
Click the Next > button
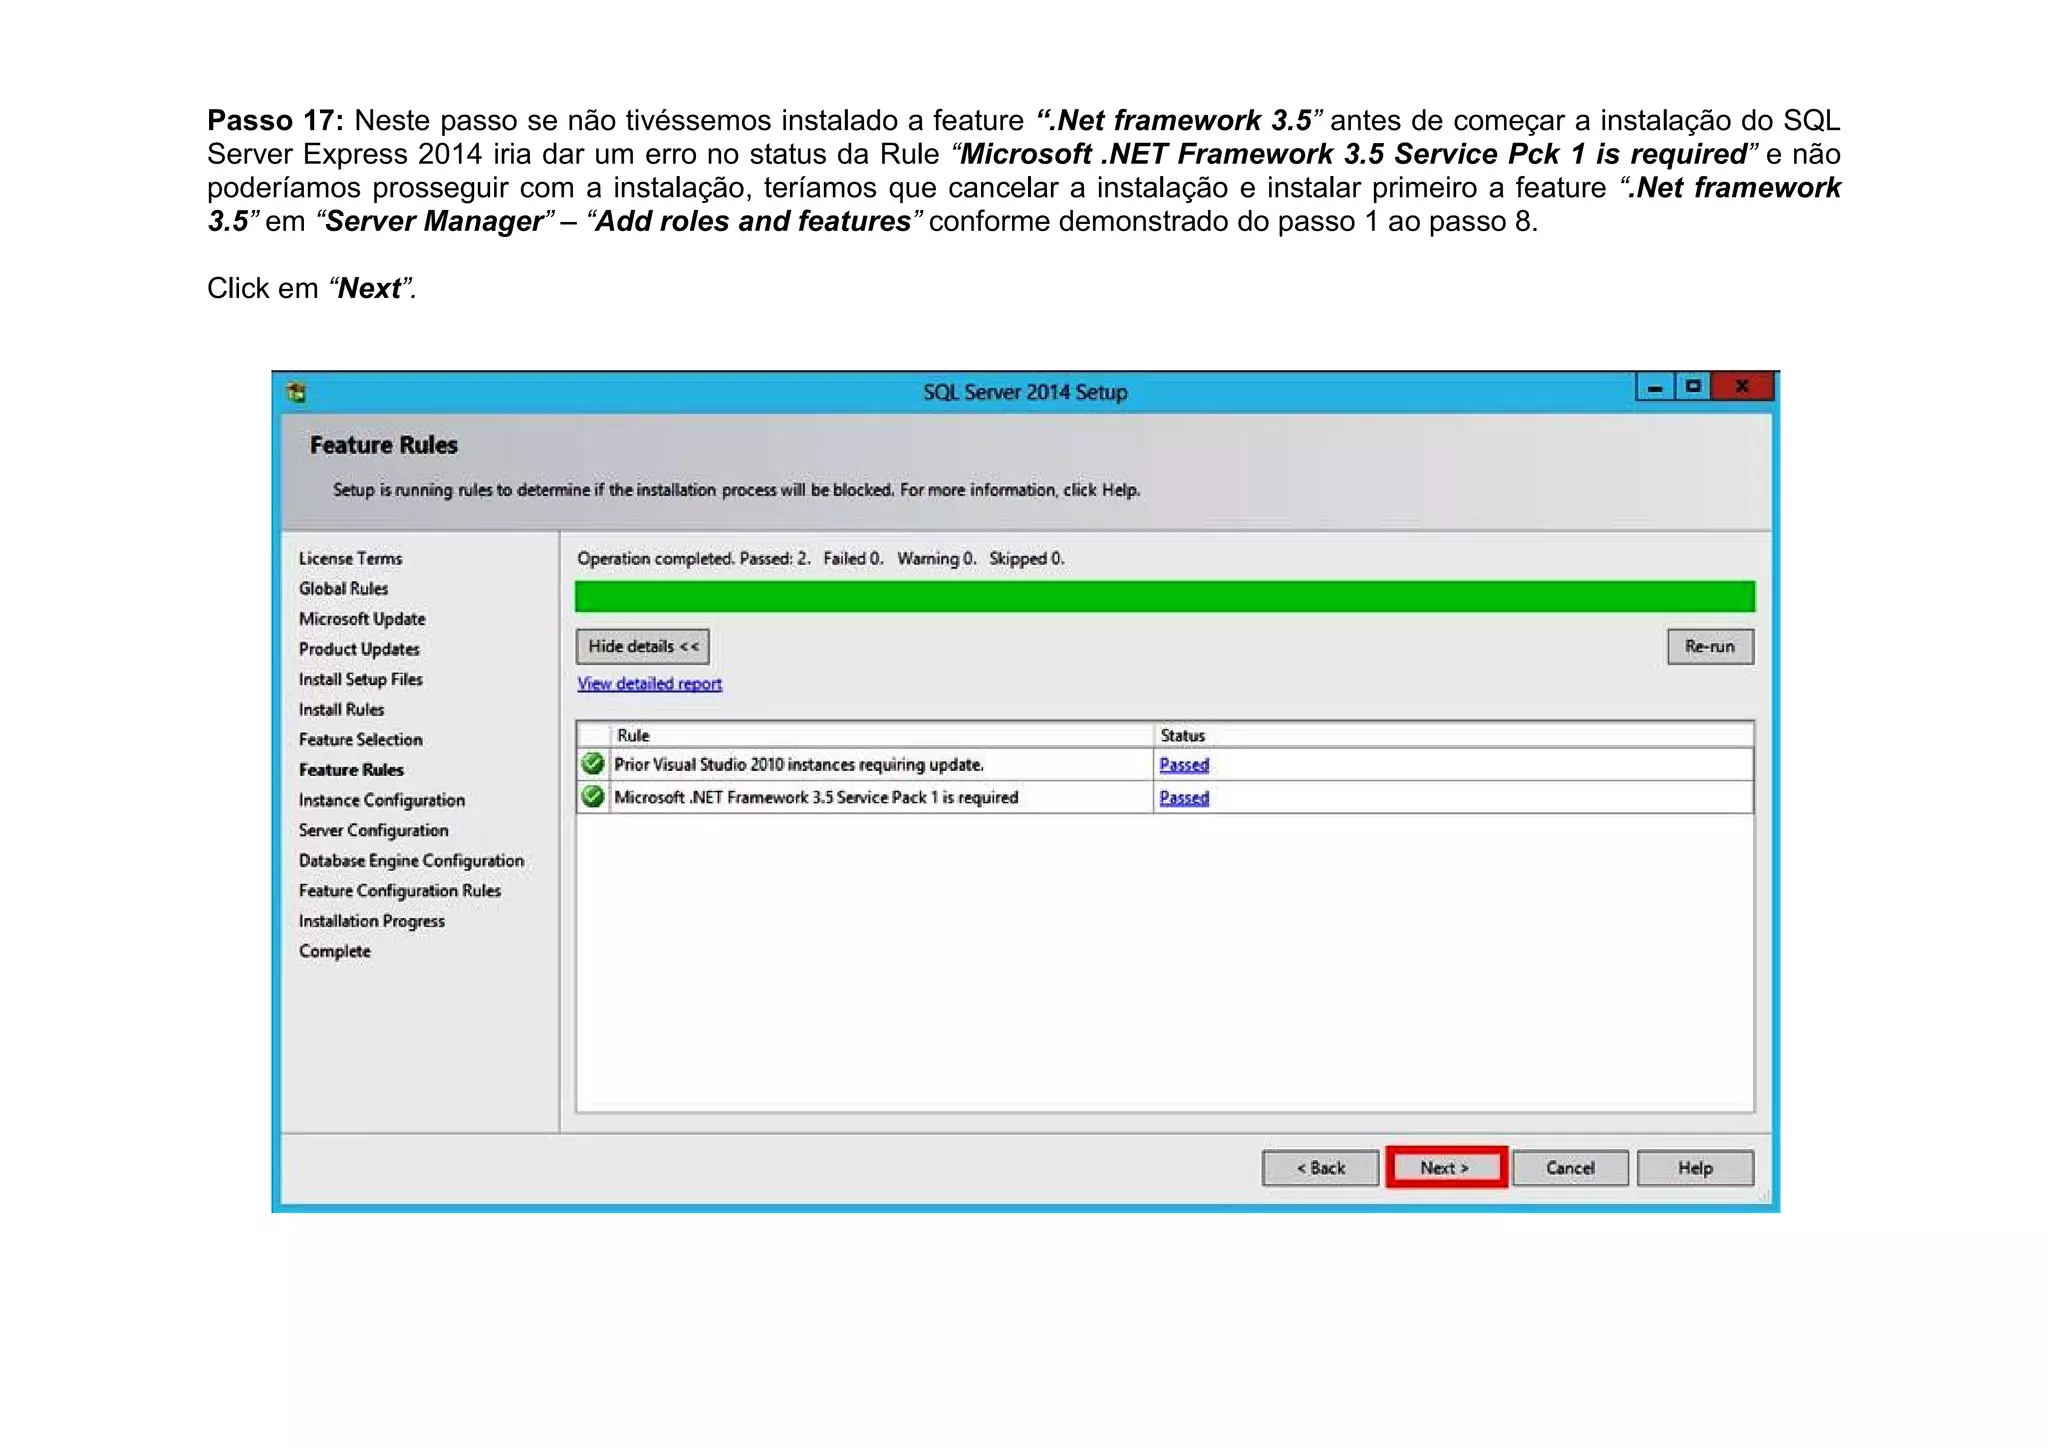tap(1445, 1168)
